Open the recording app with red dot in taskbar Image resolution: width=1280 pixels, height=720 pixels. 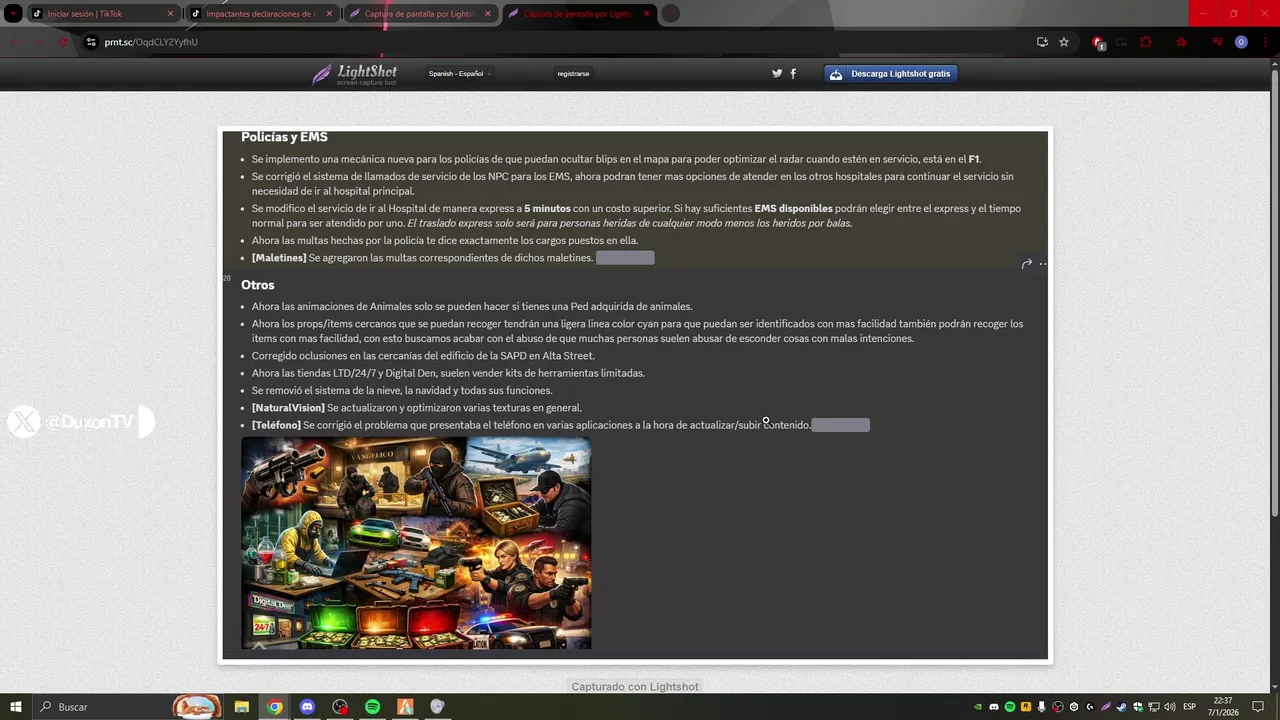coord(340,707)
